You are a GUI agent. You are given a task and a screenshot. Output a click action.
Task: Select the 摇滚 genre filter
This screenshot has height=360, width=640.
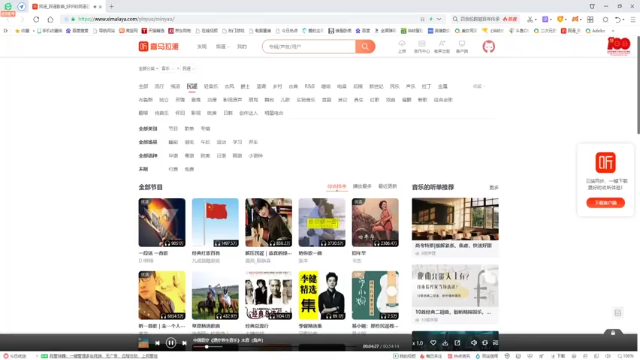[x=175, y=87]
